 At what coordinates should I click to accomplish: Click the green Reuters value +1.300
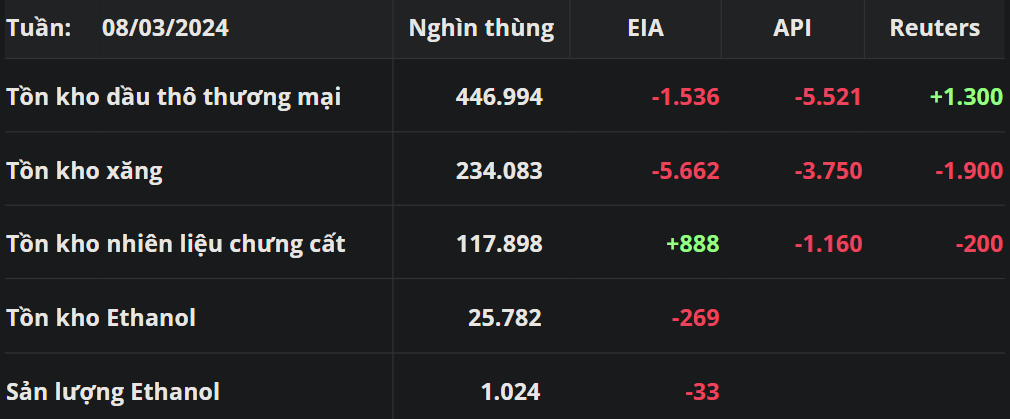point(965,97)
